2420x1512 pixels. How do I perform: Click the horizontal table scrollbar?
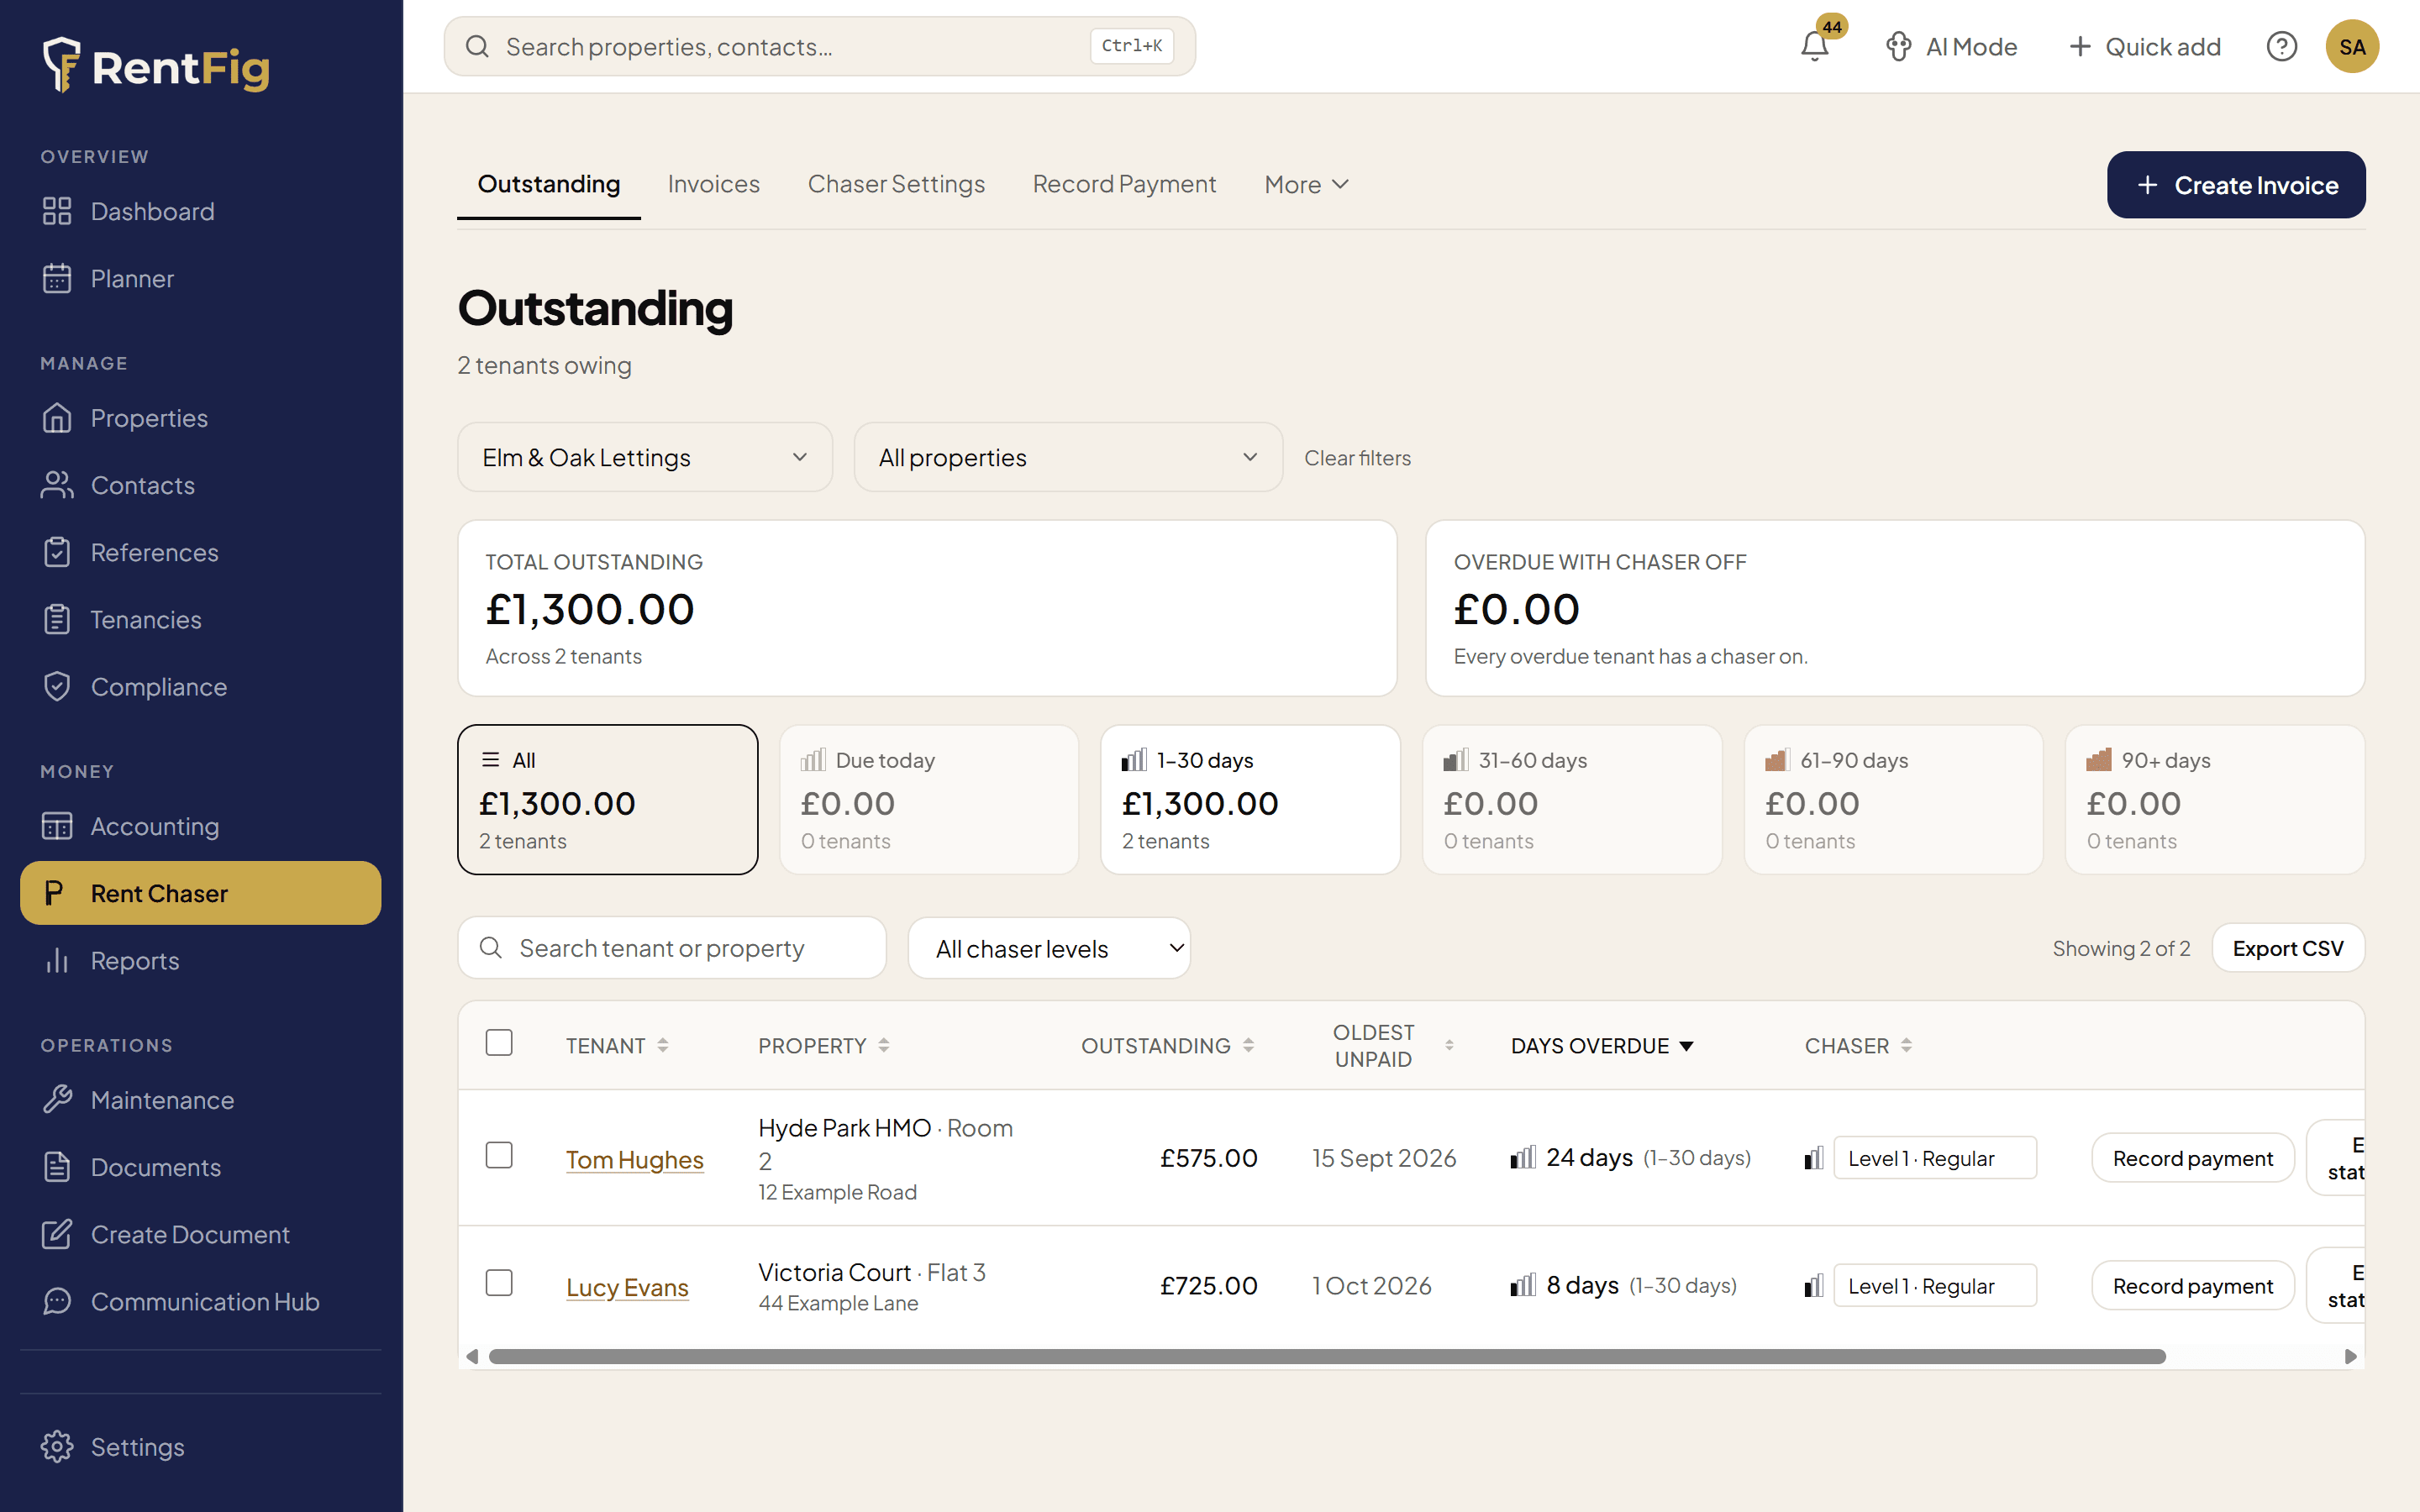[x=1327, y=1357]
